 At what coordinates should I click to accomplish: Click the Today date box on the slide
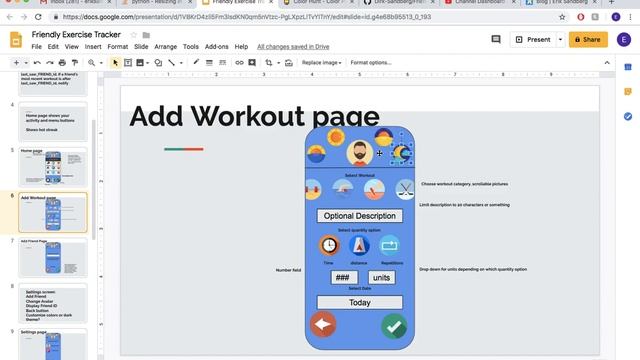tap(360, 302)
